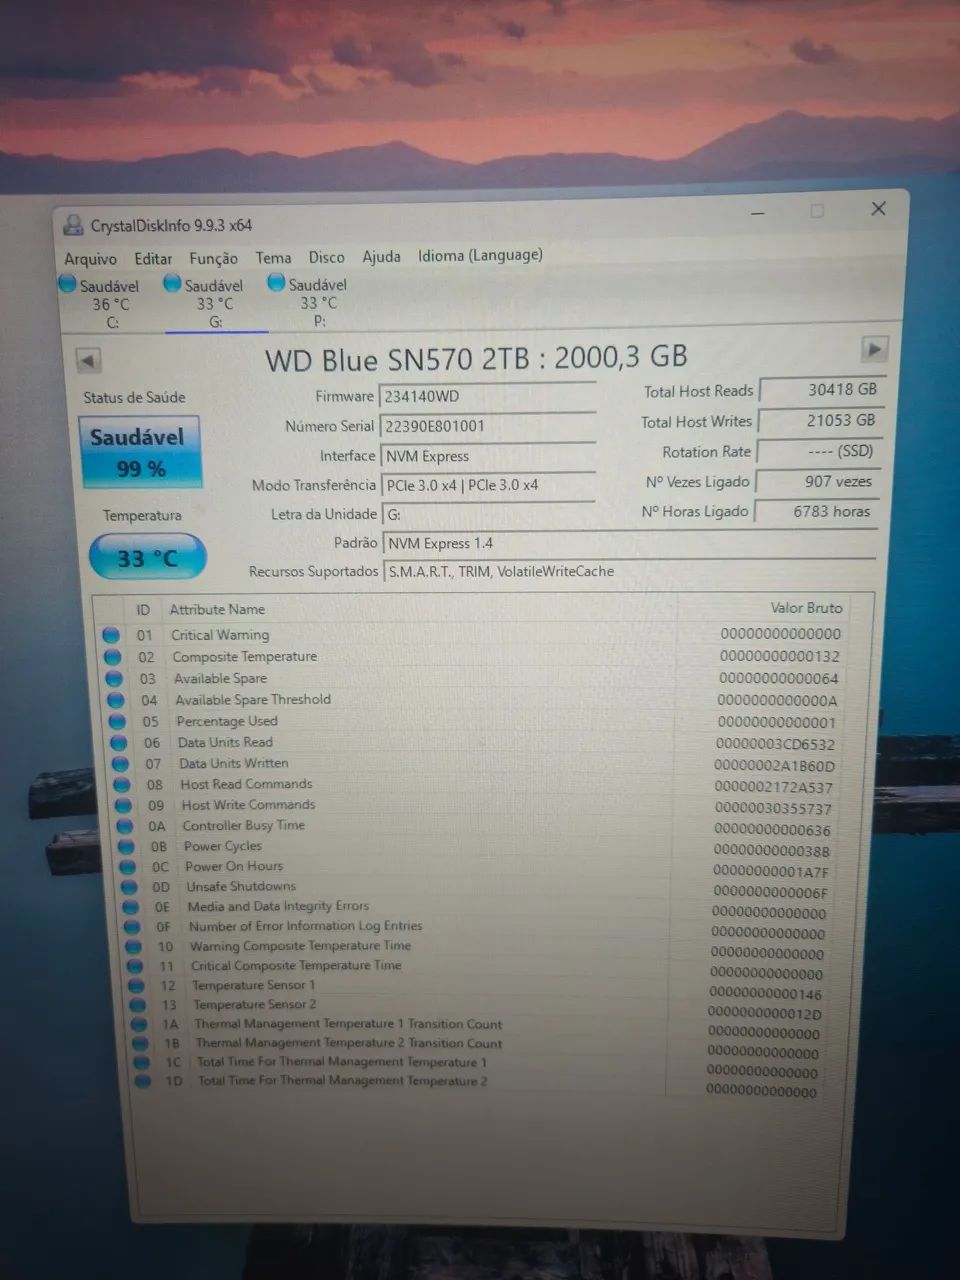This screenshot has height=1280, width=960.
Task: Click status icon of Controller Busy Time row
Action: pos(125,827)
